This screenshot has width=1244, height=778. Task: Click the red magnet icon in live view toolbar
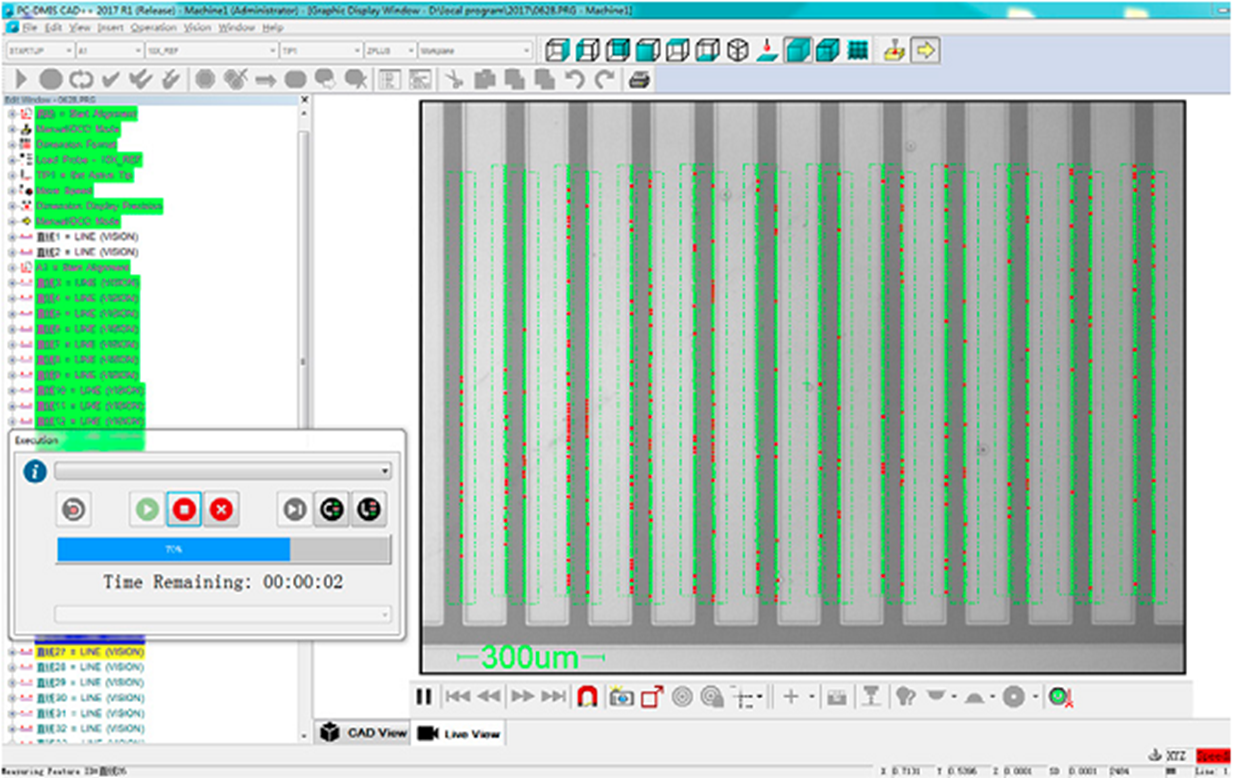pos(588,697)
